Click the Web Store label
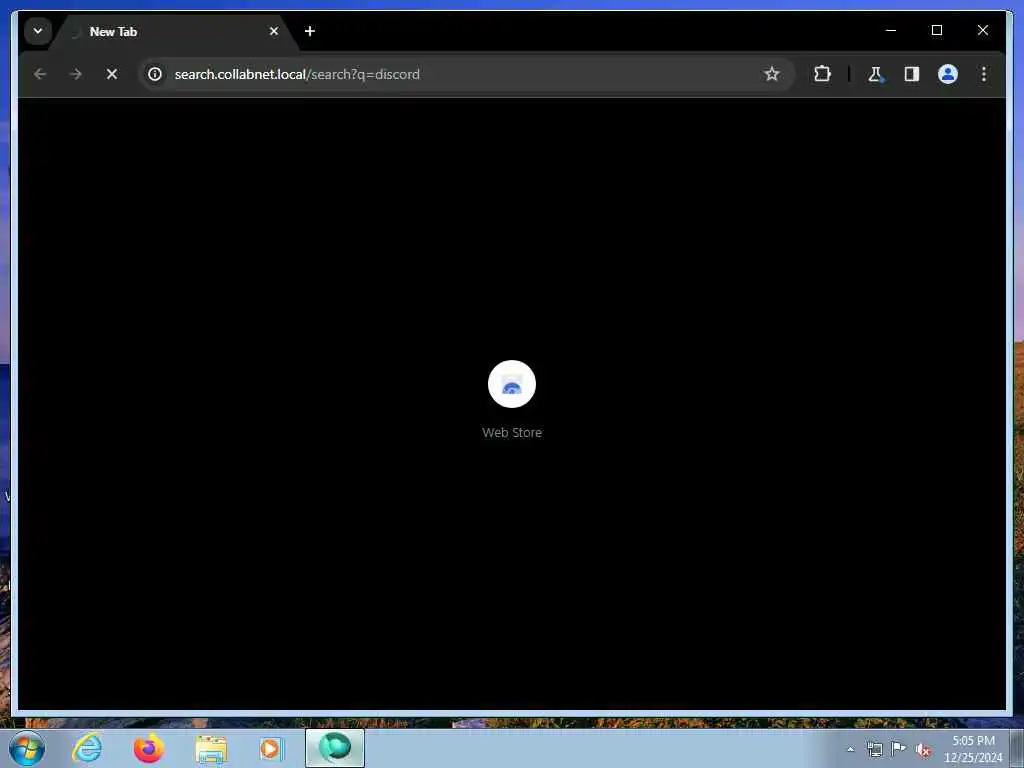 tap(512, 432)
